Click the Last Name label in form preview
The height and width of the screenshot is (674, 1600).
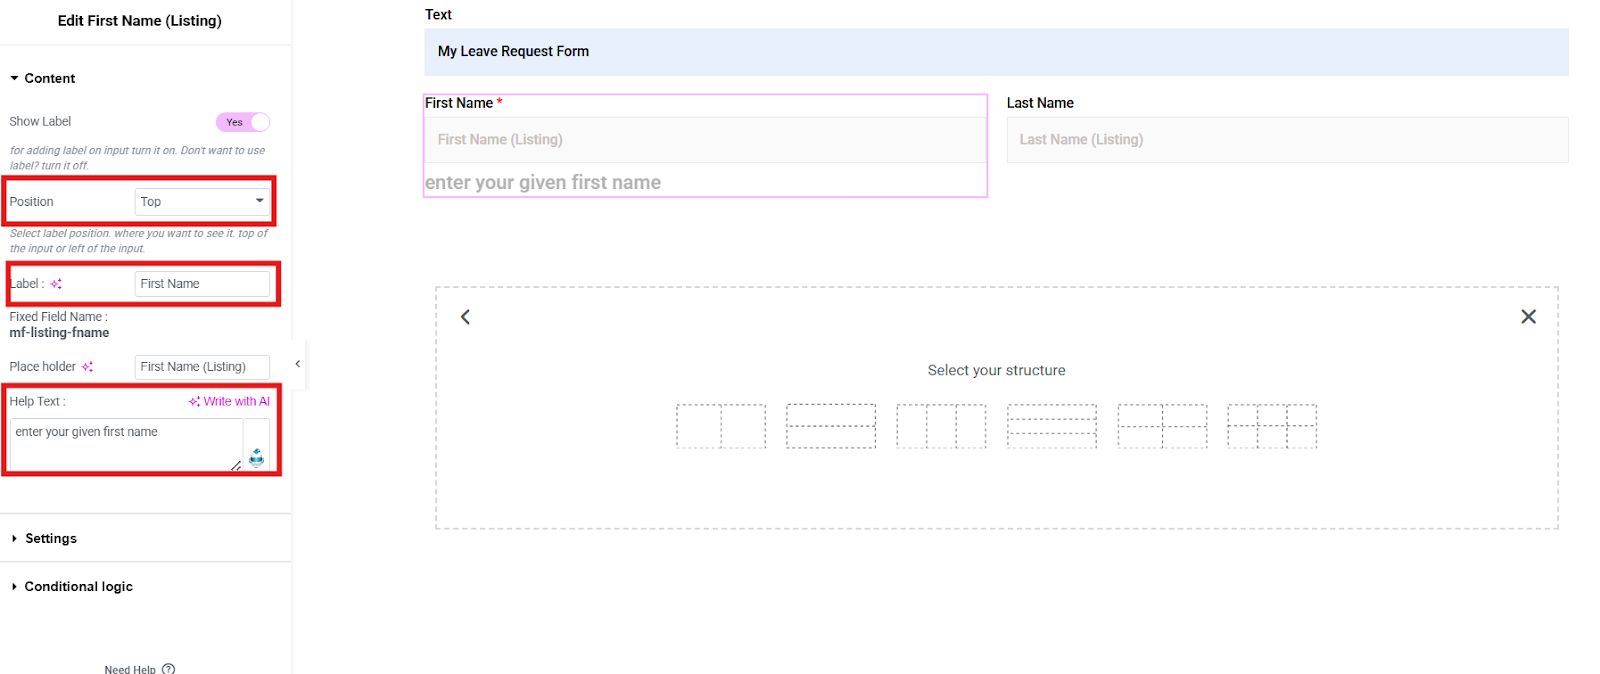[1040, 103]
